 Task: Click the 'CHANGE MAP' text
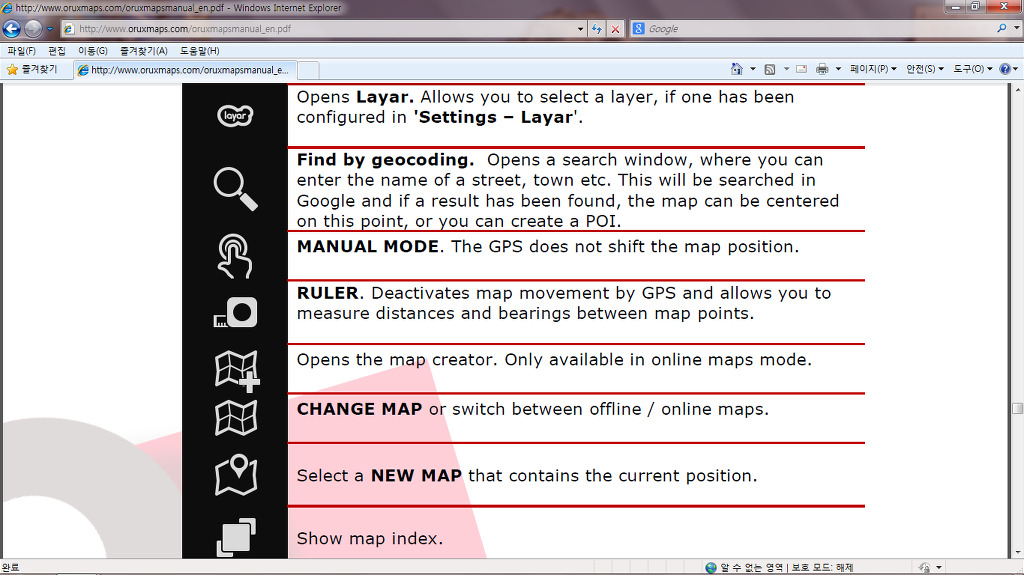[359, 409]
